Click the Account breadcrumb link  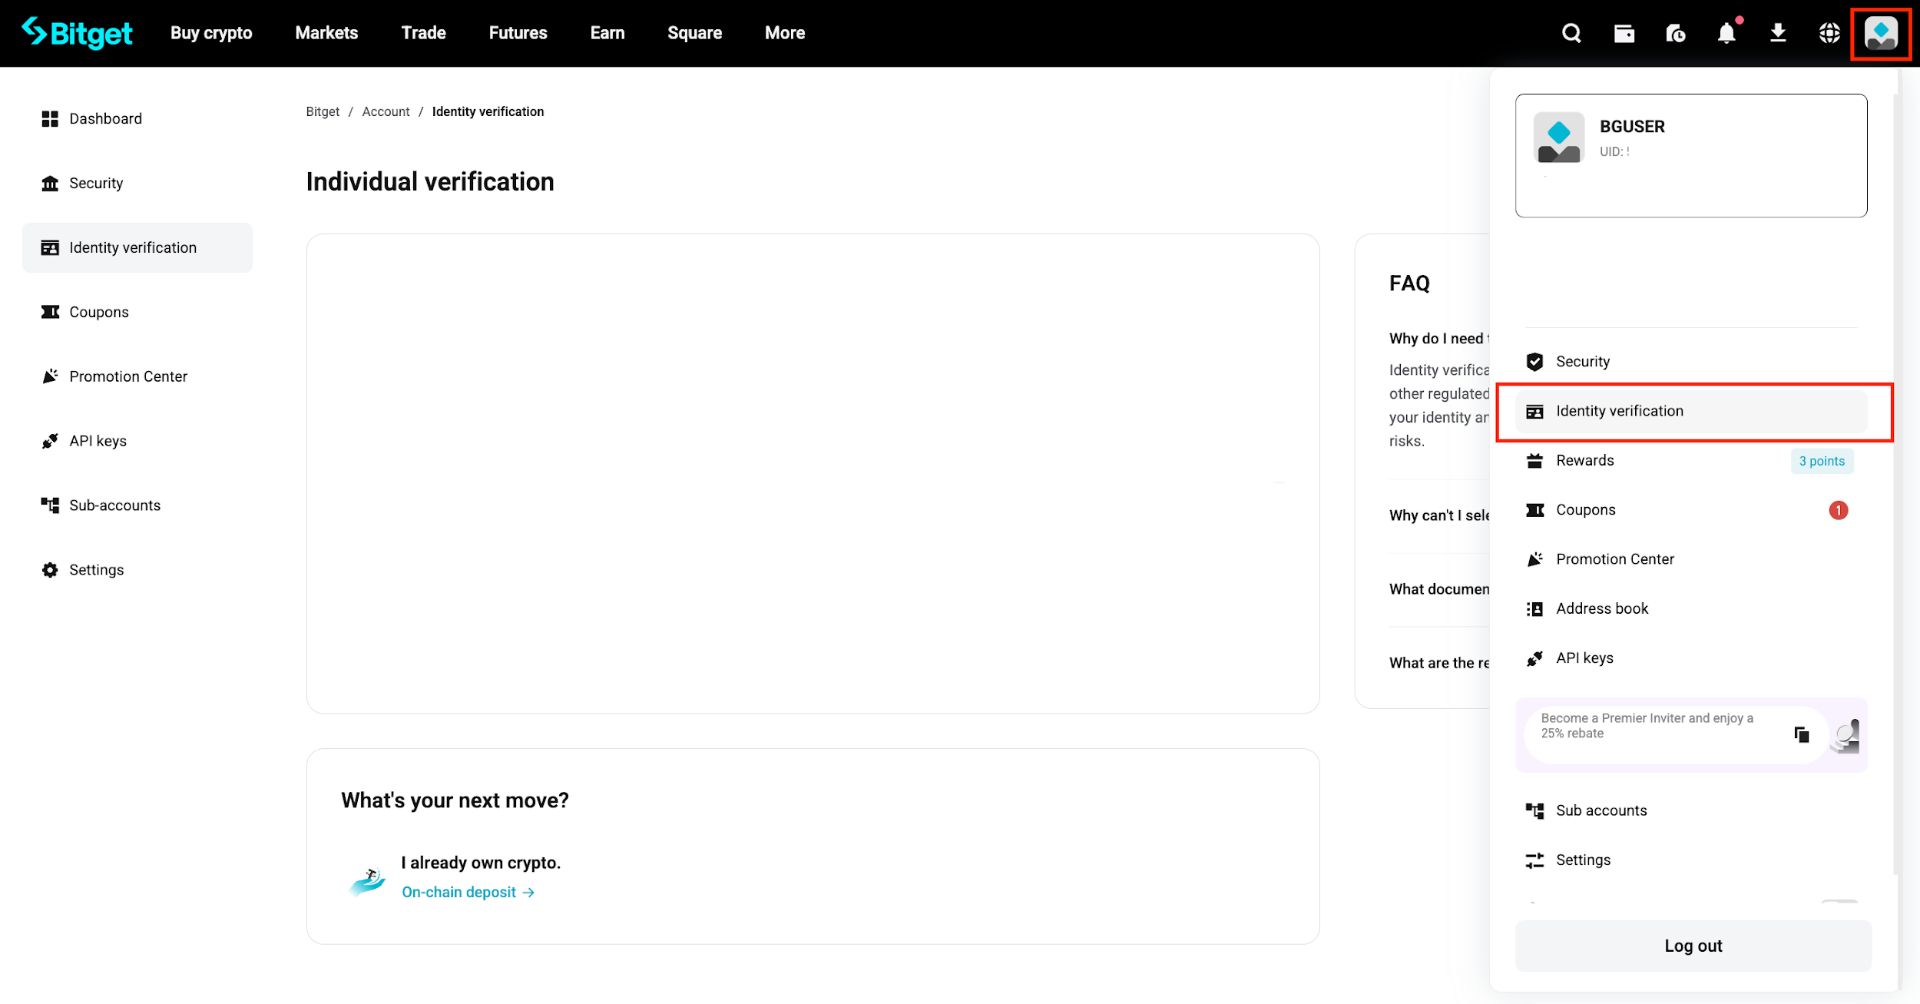[x=385, y=112]
